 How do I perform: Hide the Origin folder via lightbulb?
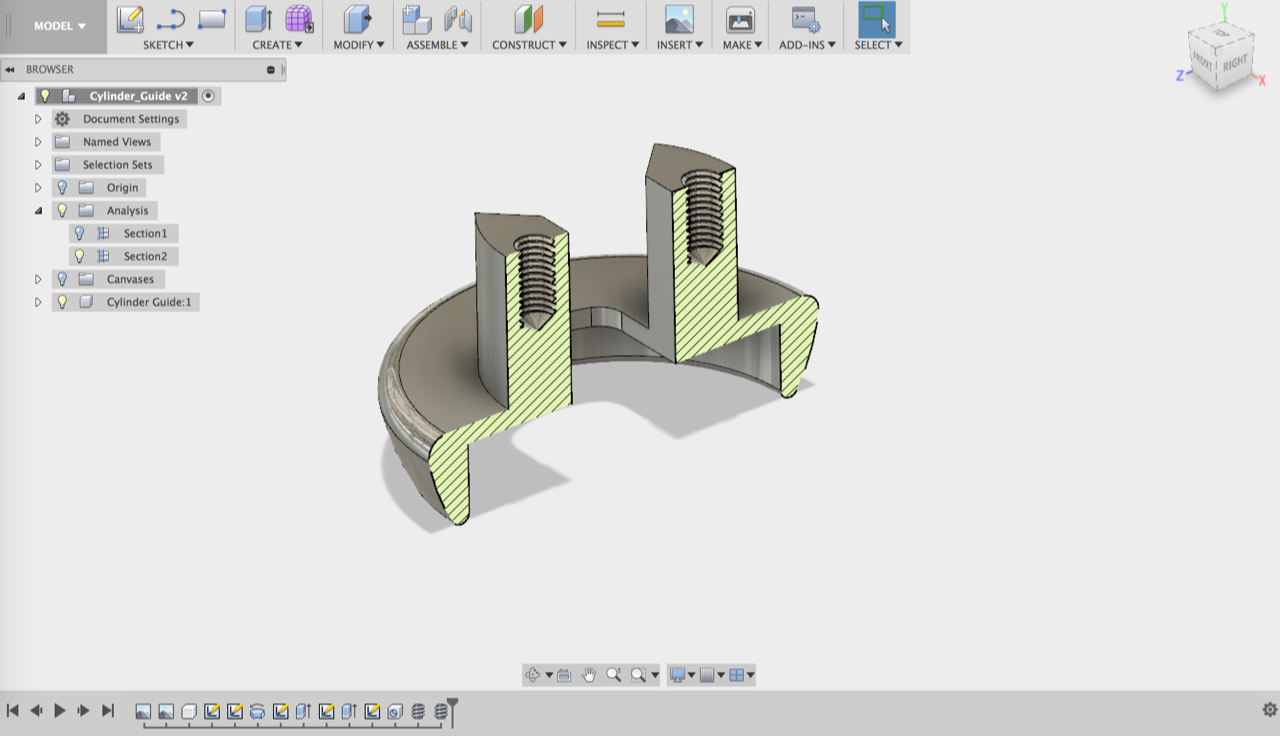(x=62, y=188)
